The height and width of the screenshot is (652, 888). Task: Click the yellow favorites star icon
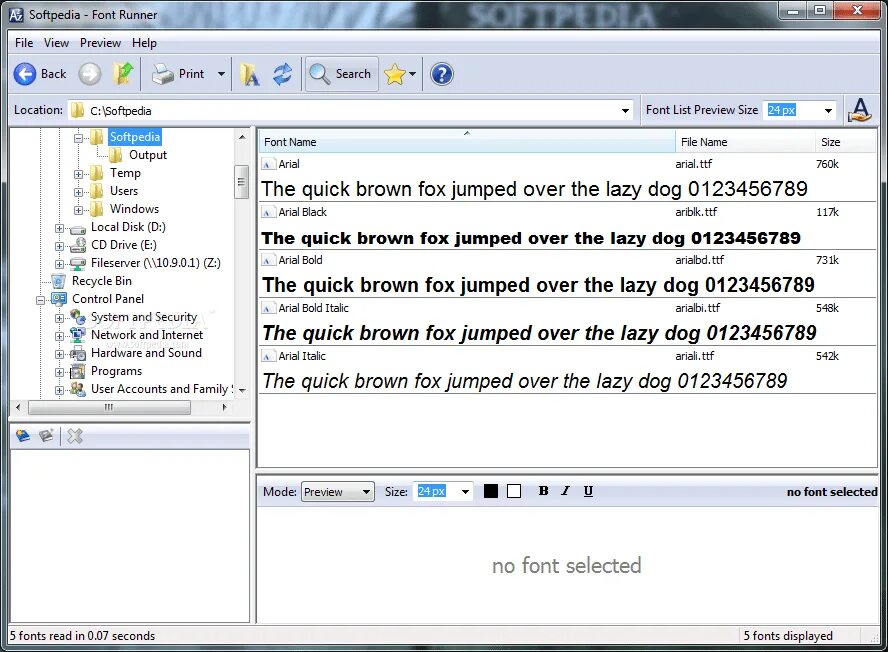click(x=395, y=74)
